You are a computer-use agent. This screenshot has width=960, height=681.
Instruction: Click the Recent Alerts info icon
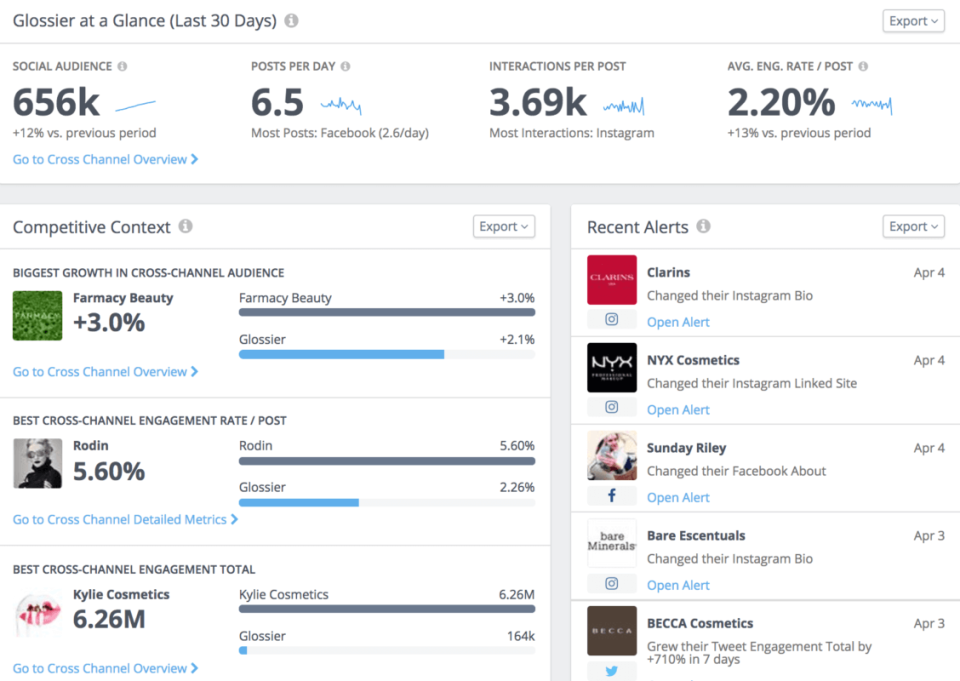click(x=703, y=227)
